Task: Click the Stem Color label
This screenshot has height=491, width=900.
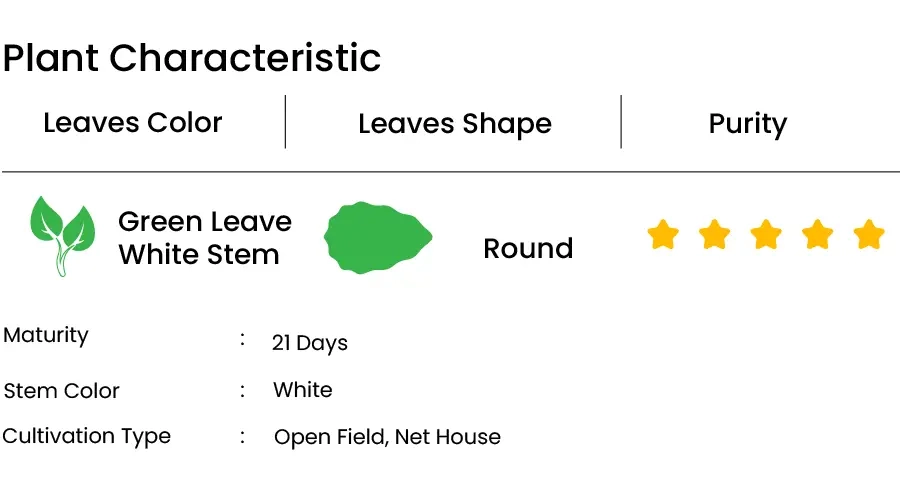Action: click(x=61, y=391)
